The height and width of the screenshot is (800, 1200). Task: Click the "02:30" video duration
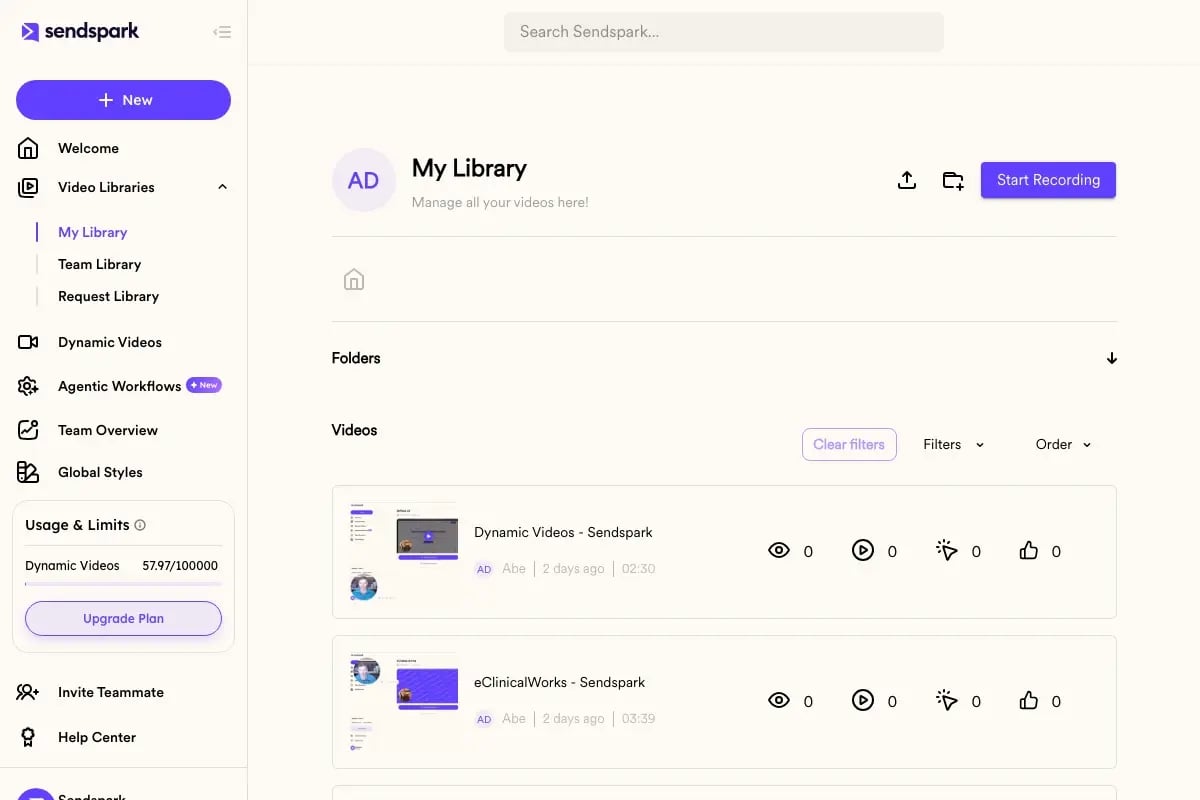tap(638, 569)
